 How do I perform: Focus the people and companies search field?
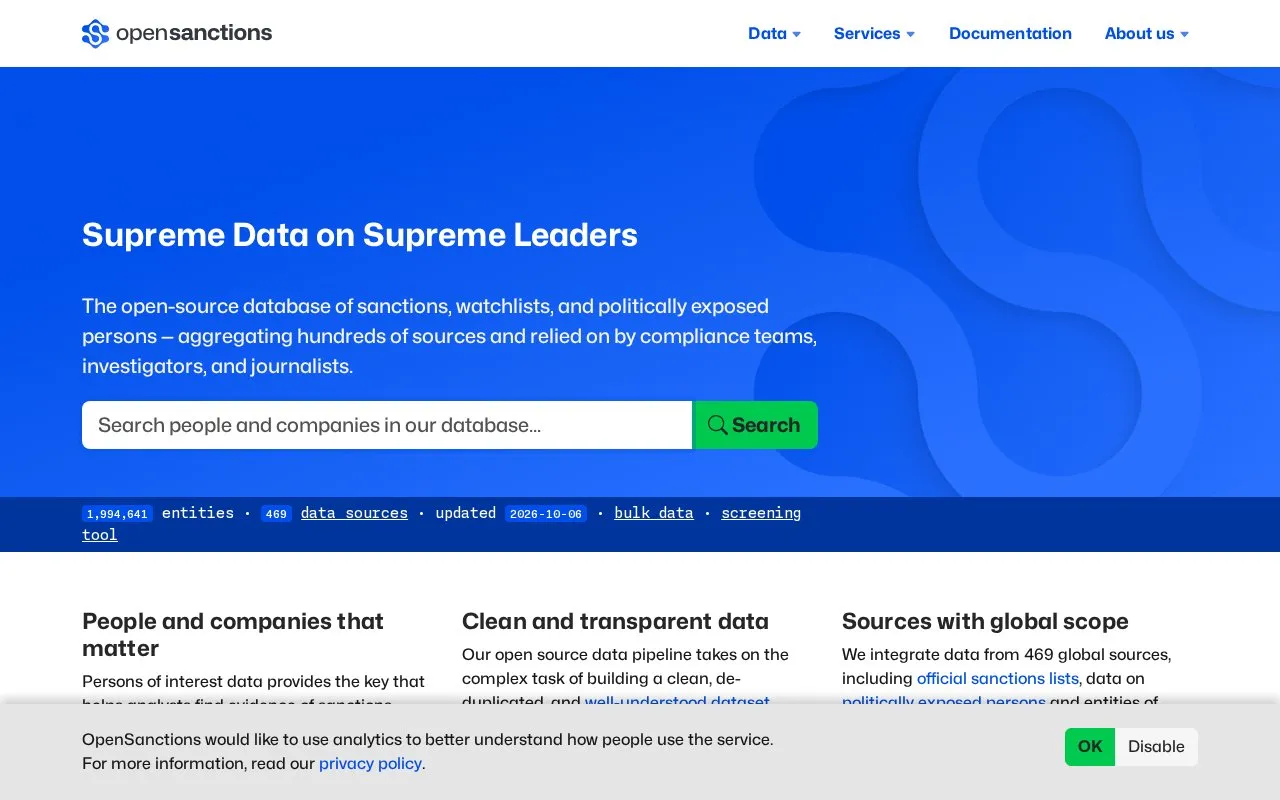[x=387, y=425]
